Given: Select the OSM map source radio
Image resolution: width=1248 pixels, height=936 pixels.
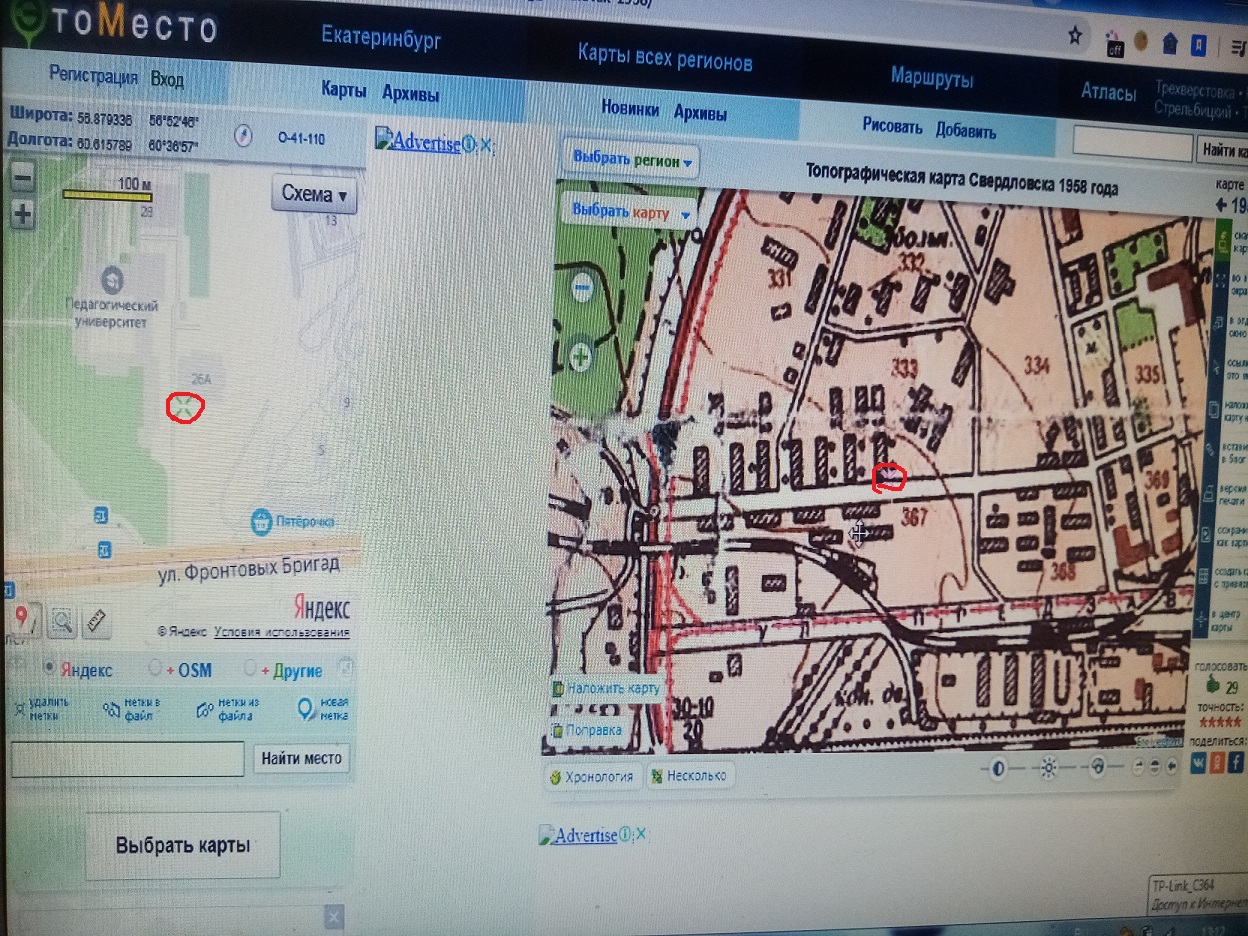Looking at the screenshot, I should 155,668.
